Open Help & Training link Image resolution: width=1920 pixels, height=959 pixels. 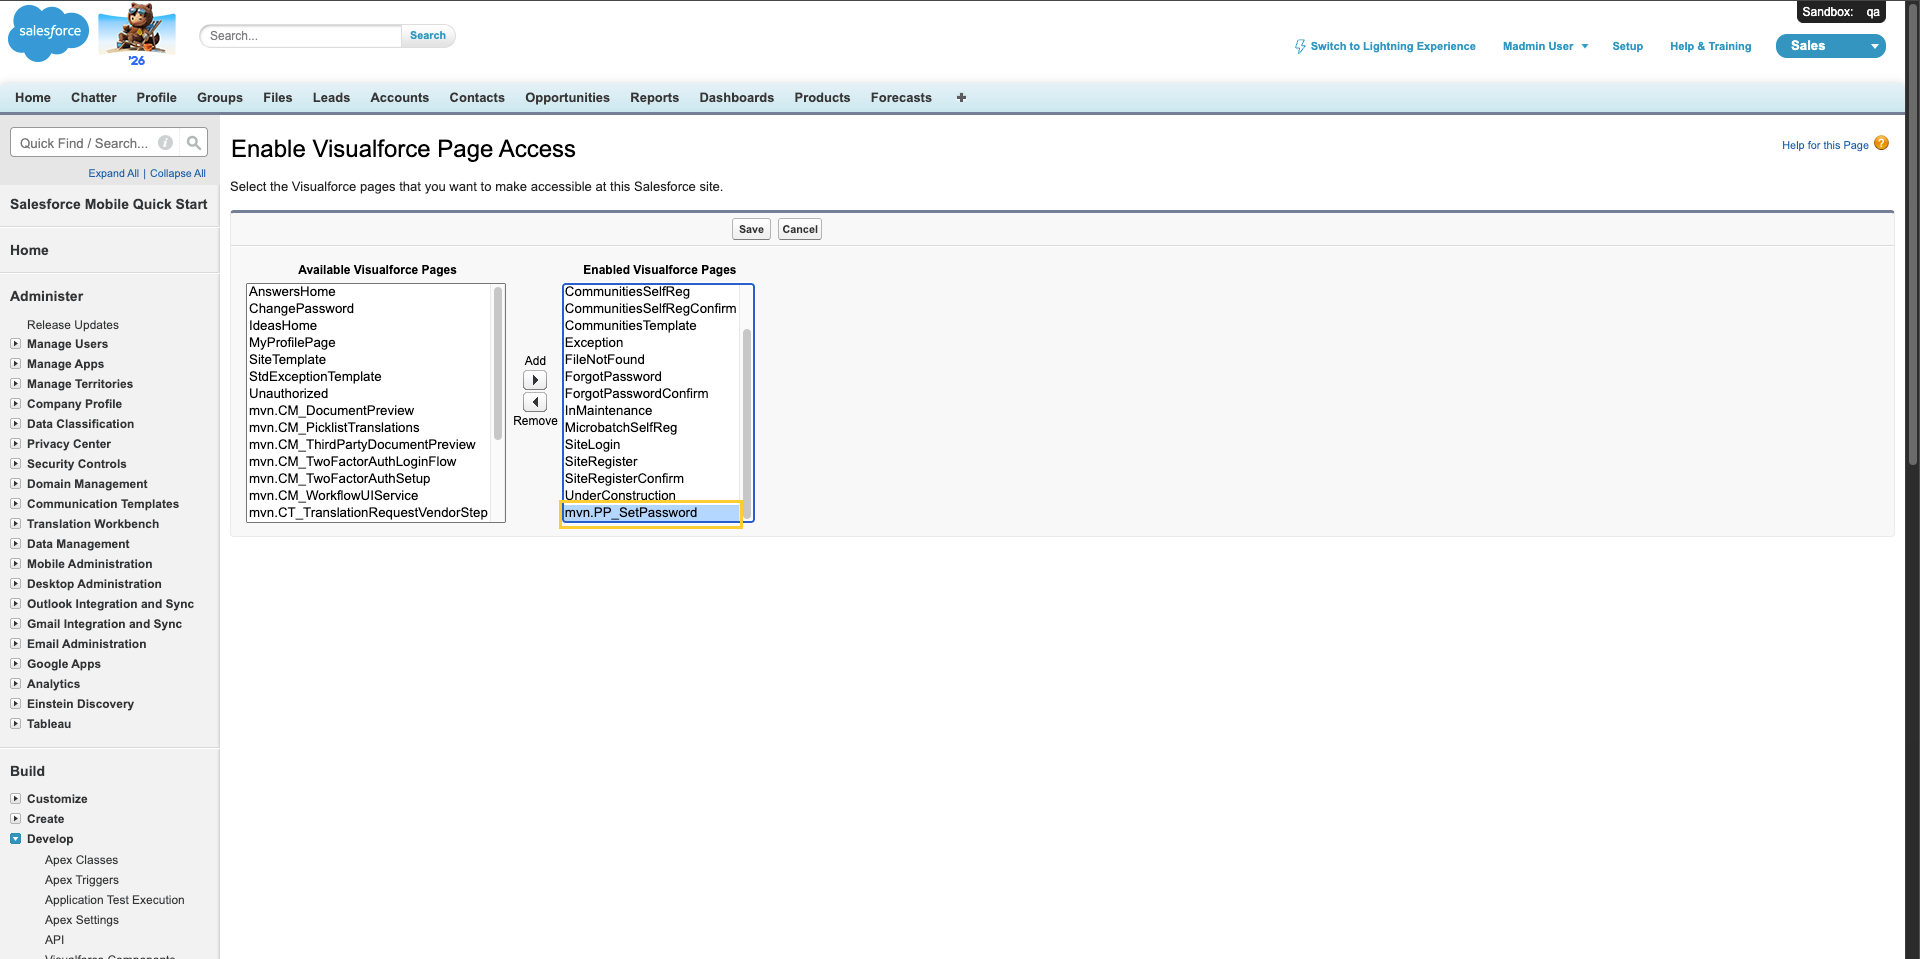(x=1710, y=46)
